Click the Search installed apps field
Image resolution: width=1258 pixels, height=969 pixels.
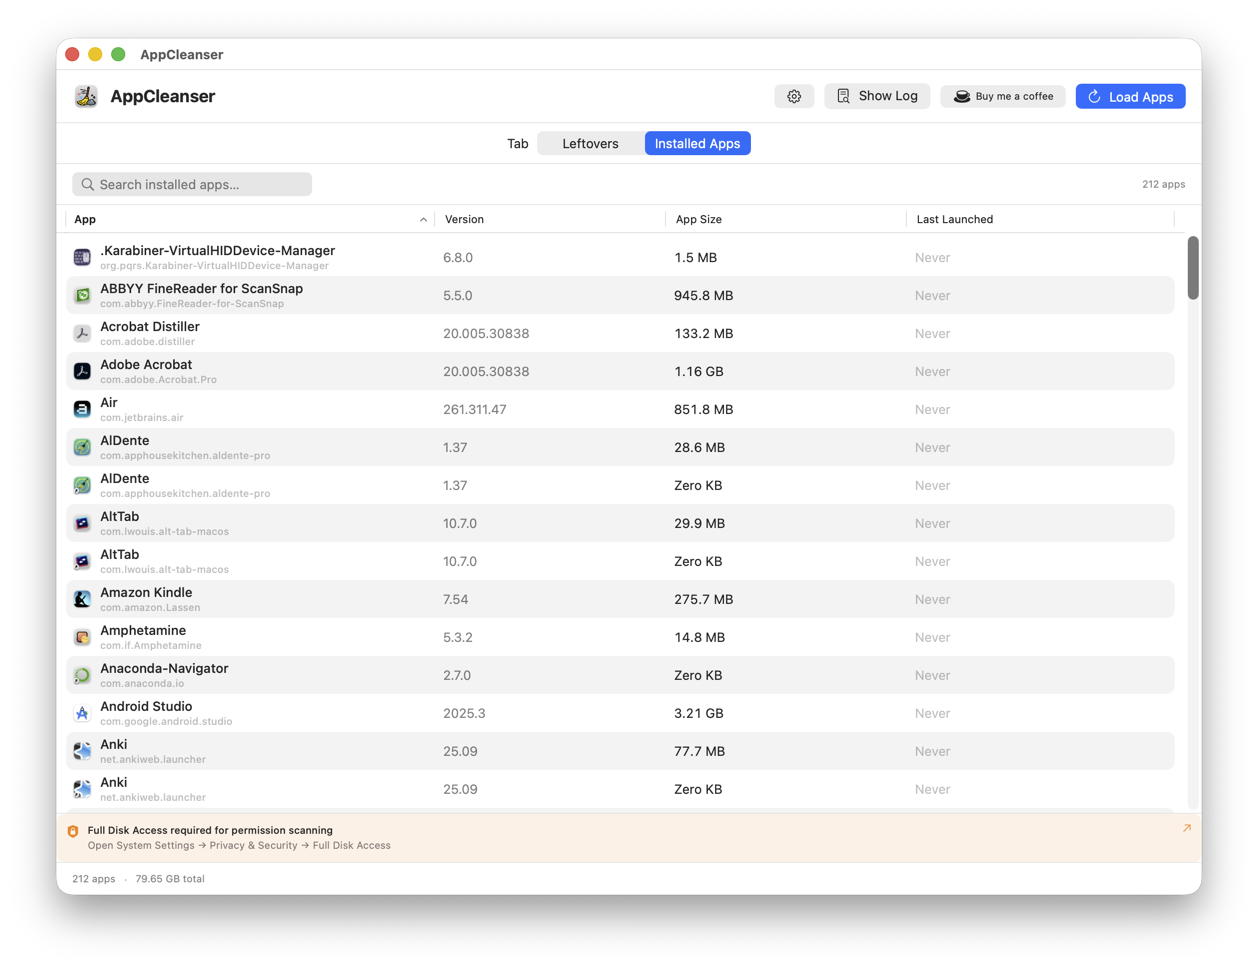pos(192,184)
